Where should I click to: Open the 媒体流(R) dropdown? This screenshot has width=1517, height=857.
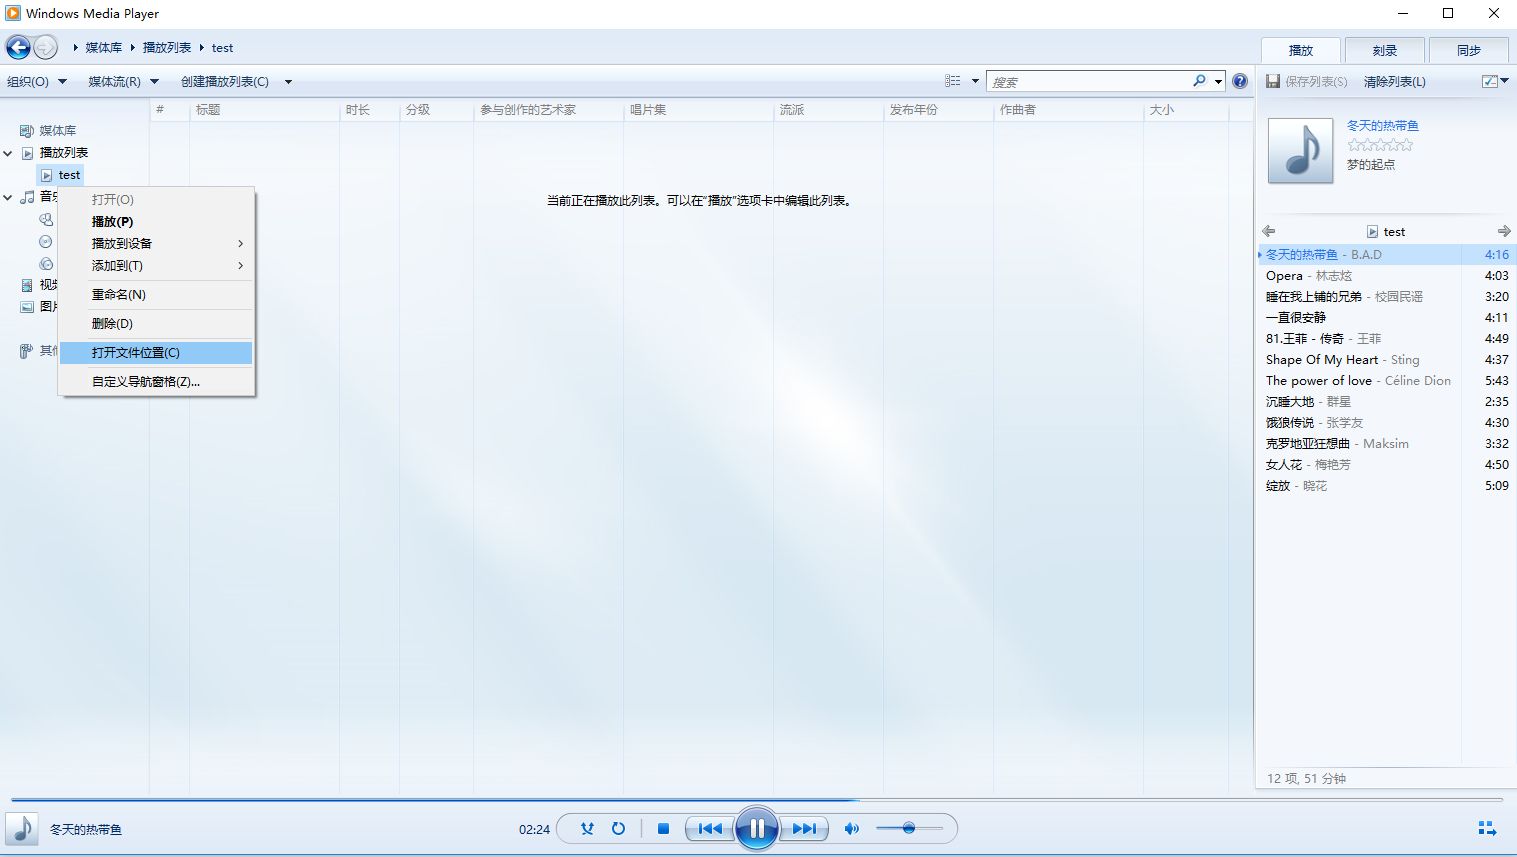123,81
